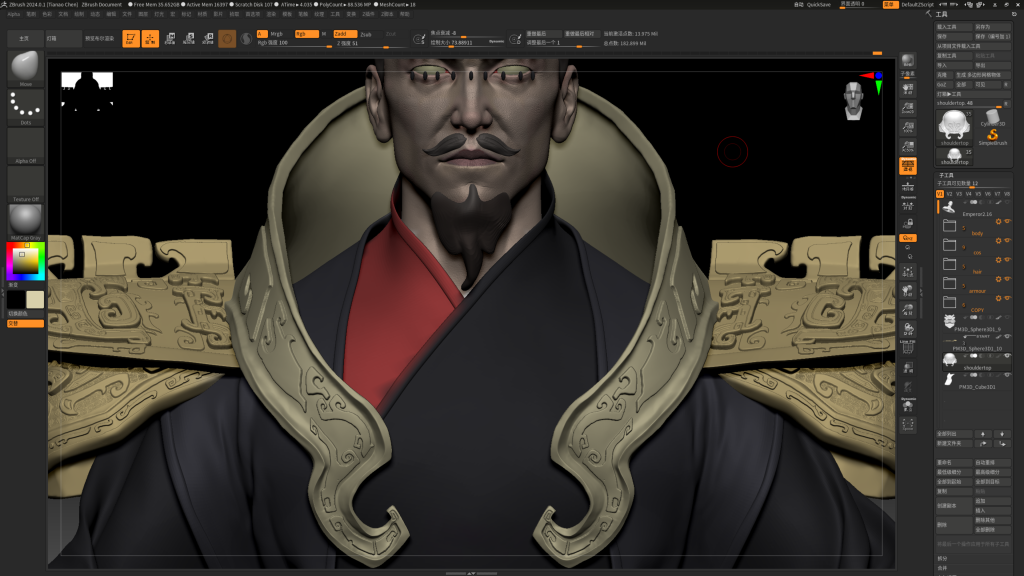Click the Zoom2D magnifier icon

908,108
